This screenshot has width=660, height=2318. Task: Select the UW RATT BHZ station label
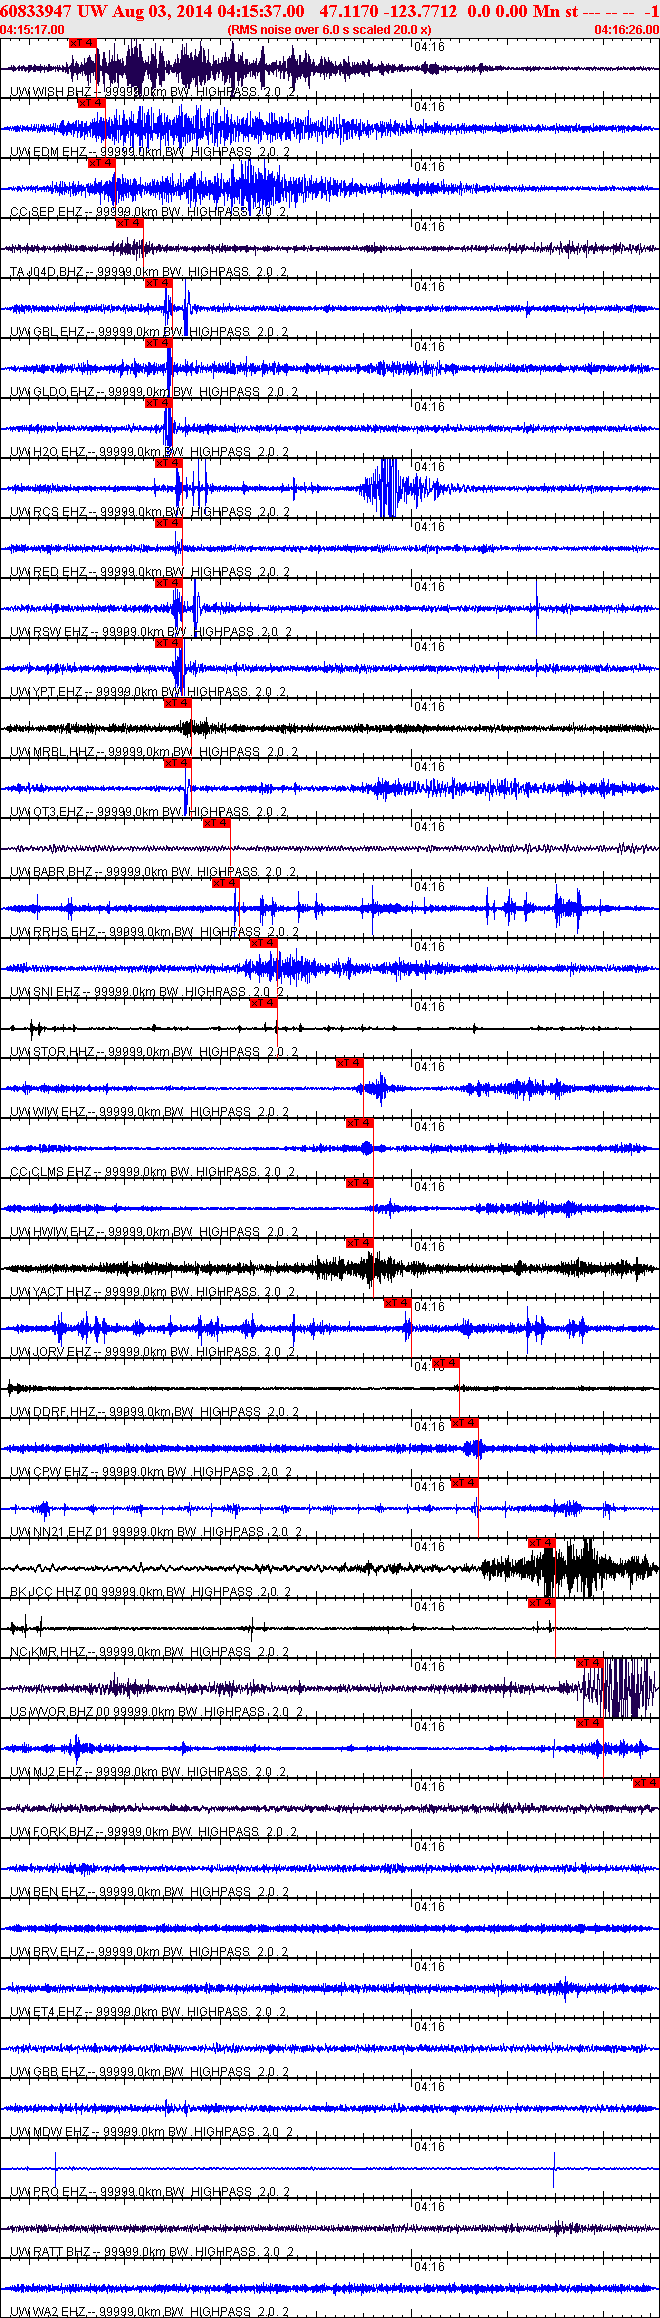pyautogui.click(x=151, y=2252)
